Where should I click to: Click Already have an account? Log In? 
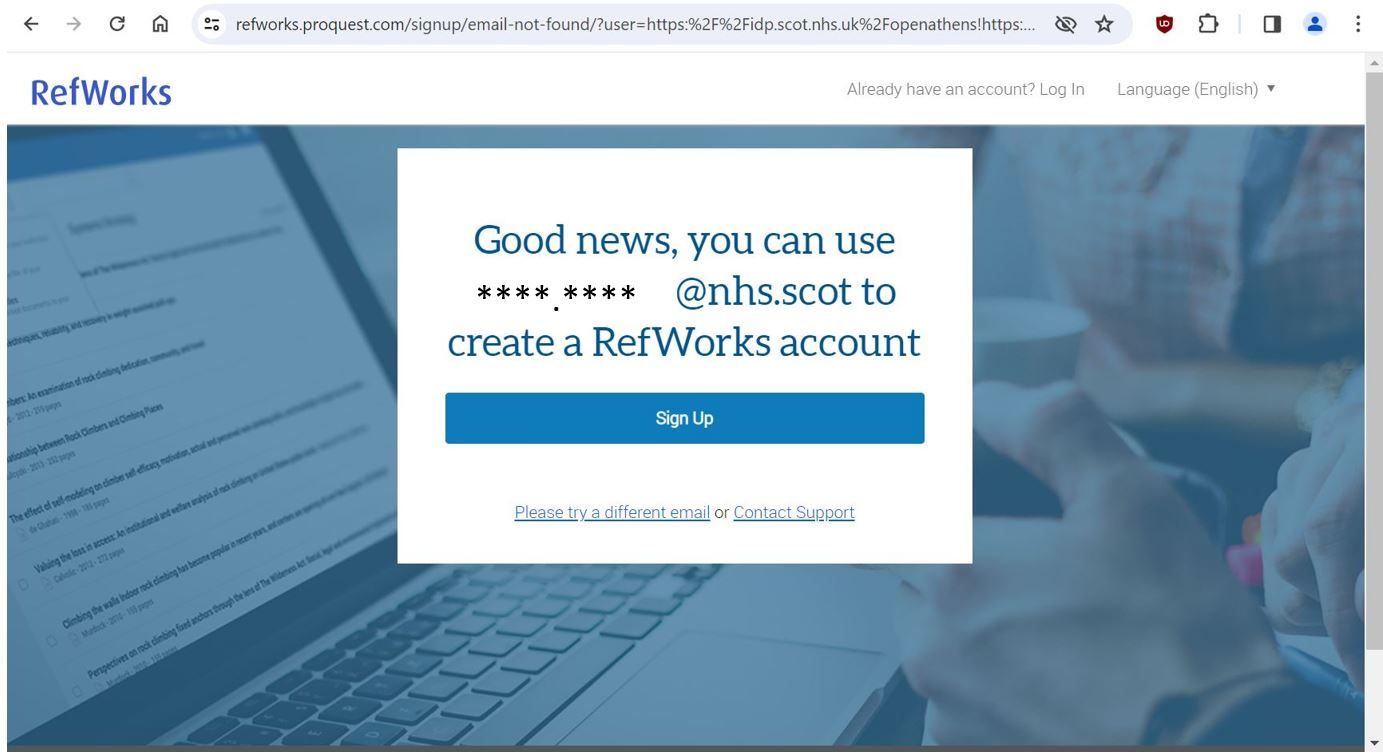coord(965,89)
